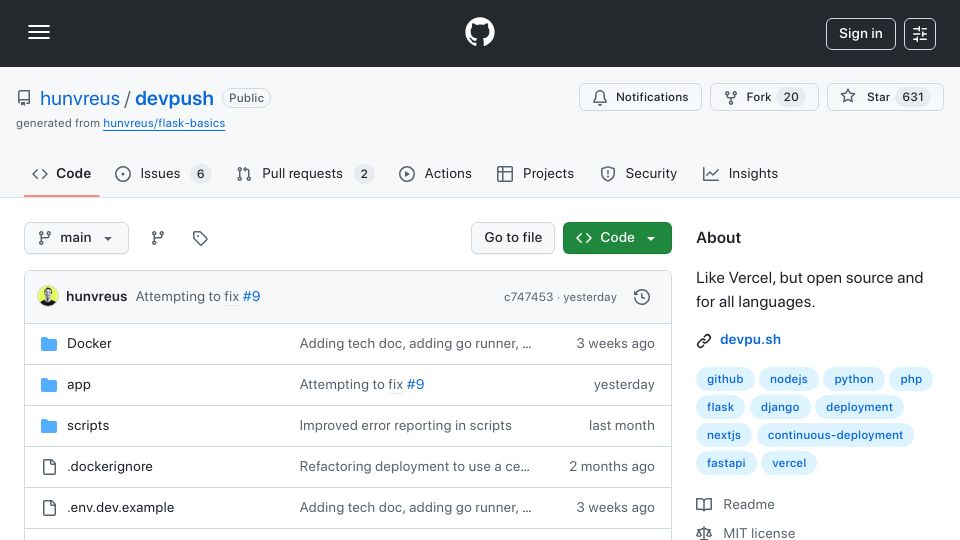The width and height of the screenshot is (960, 540).
Task: Open the Docker folder
Action: click(89, 343)
